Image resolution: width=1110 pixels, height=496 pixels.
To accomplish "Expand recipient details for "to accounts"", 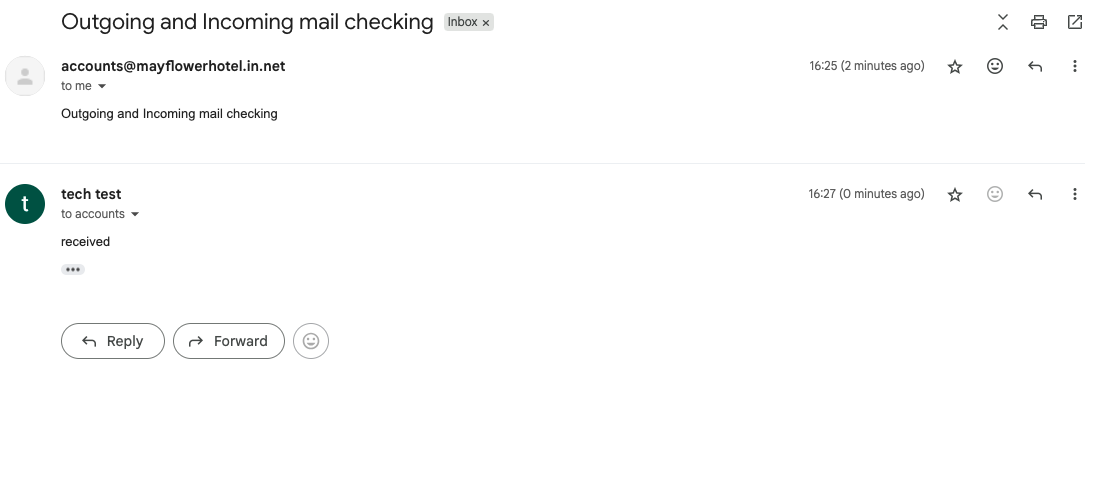I will click(x=135, y=215).
